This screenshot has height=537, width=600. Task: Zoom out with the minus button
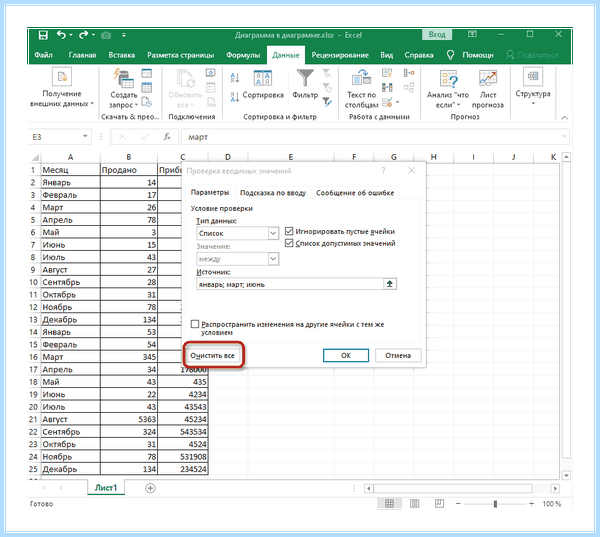[458, 504]
